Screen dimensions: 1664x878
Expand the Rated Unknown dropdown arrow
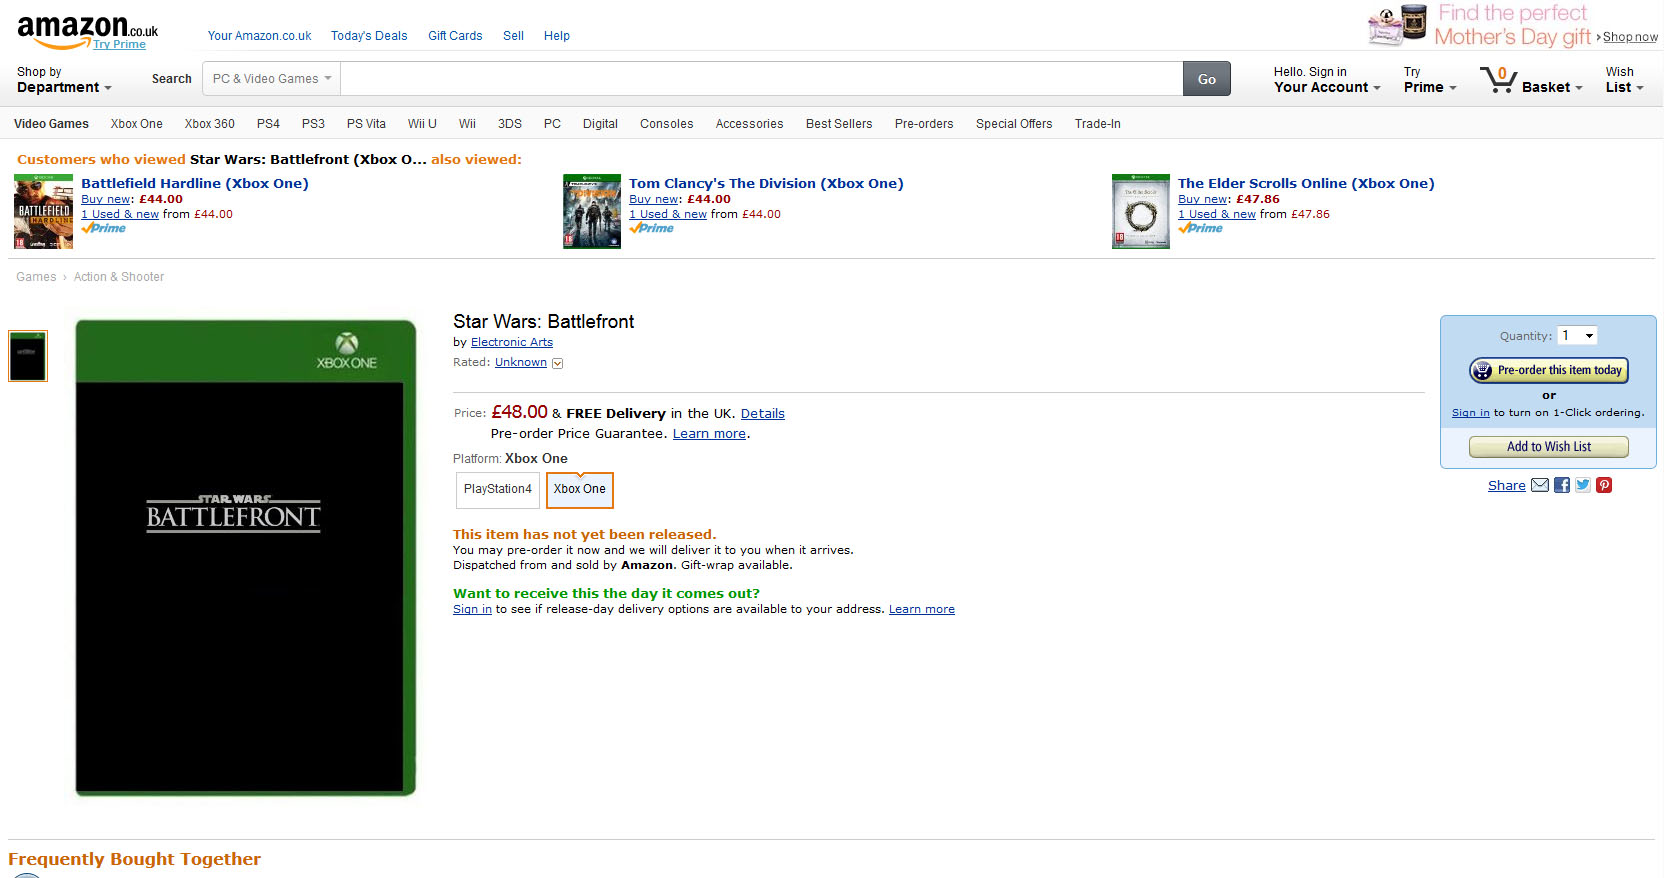pyautogui.click(x=558, y=363)
